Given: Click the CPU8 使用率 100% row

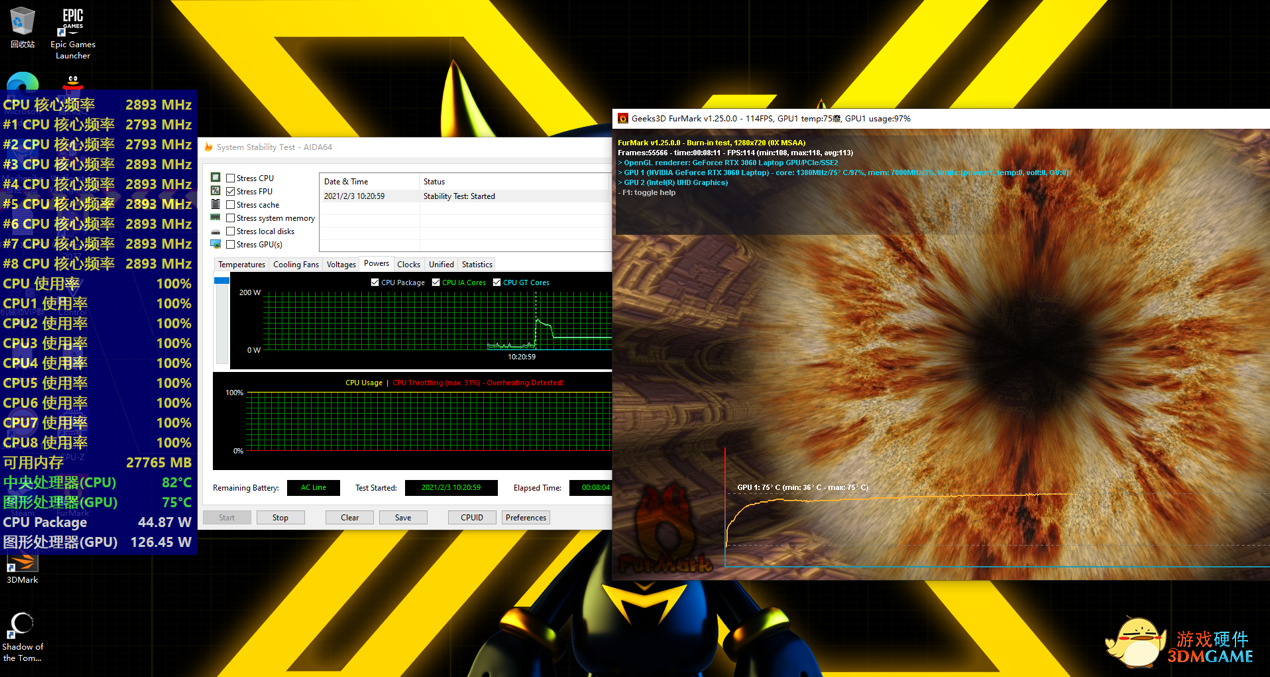Looking at the screenshot, I should point(97,443).
